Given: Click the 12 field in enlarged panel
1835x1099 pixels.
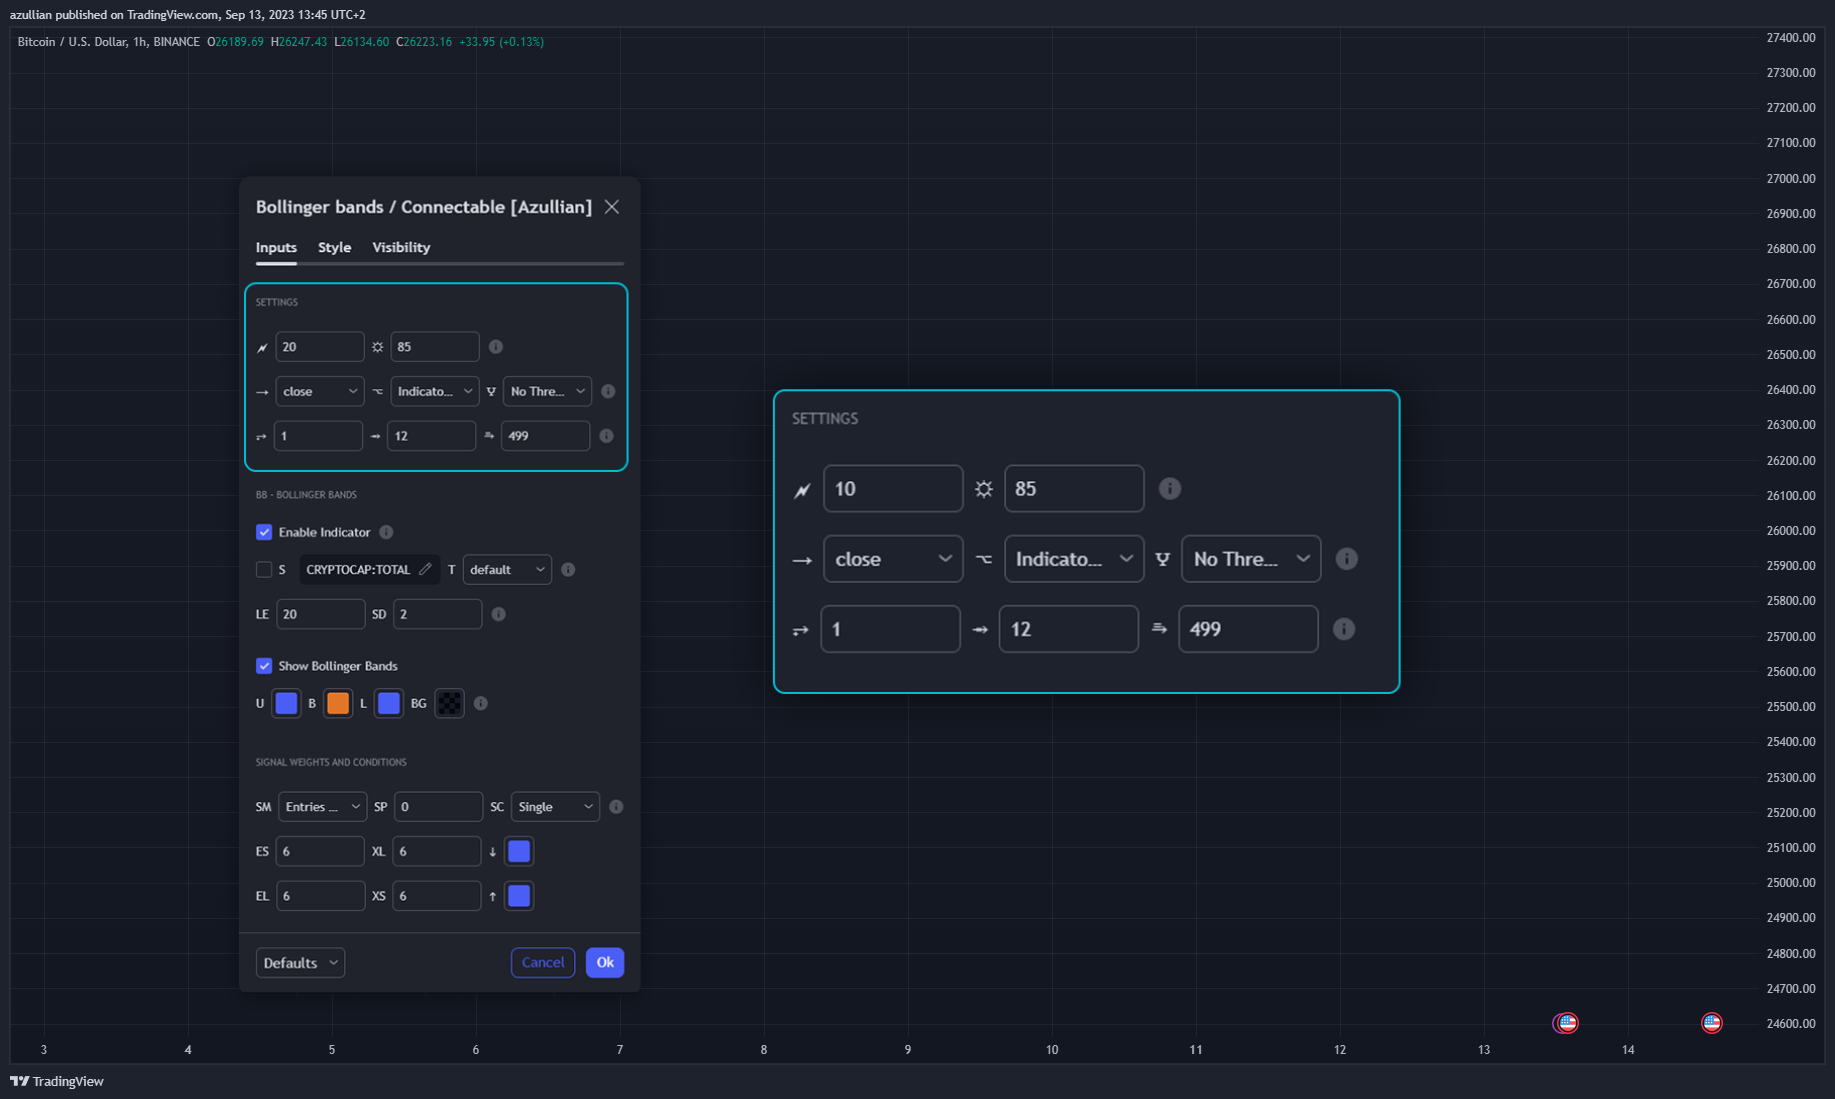Looking at the screenshot, I should coord(1069,628).
